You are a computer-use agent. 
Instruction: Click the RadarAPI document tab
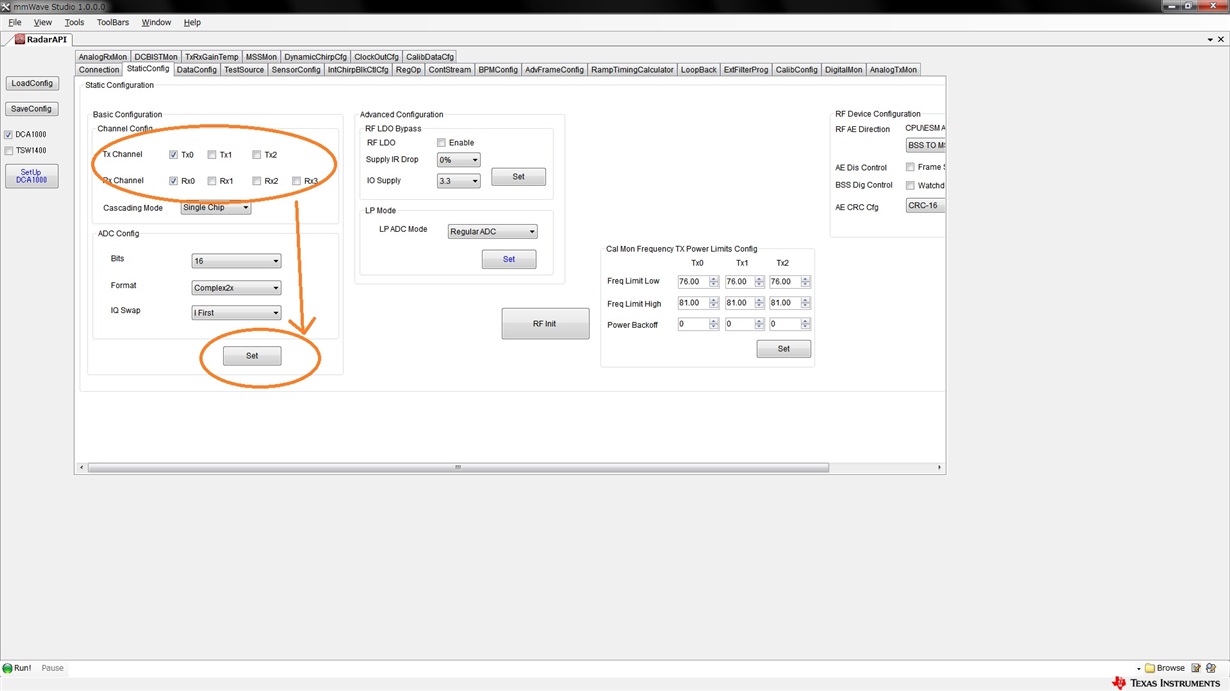[40, 40]
